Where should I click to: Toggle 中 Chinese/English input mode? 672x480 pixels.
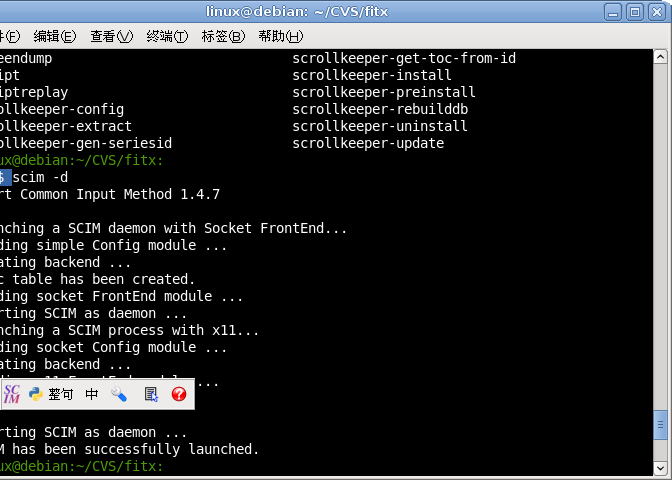tap(92, 394)
